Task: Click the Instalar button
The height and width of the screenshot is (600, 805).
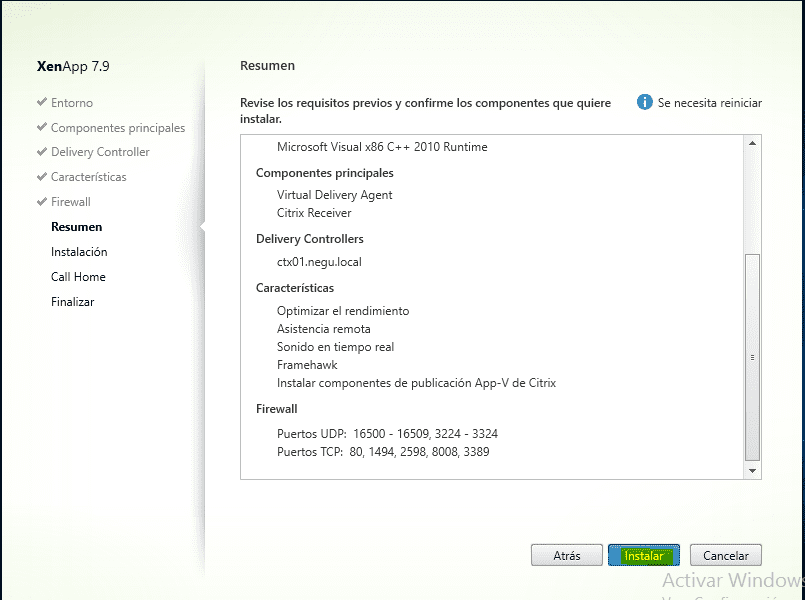Action: click(643, 555)
